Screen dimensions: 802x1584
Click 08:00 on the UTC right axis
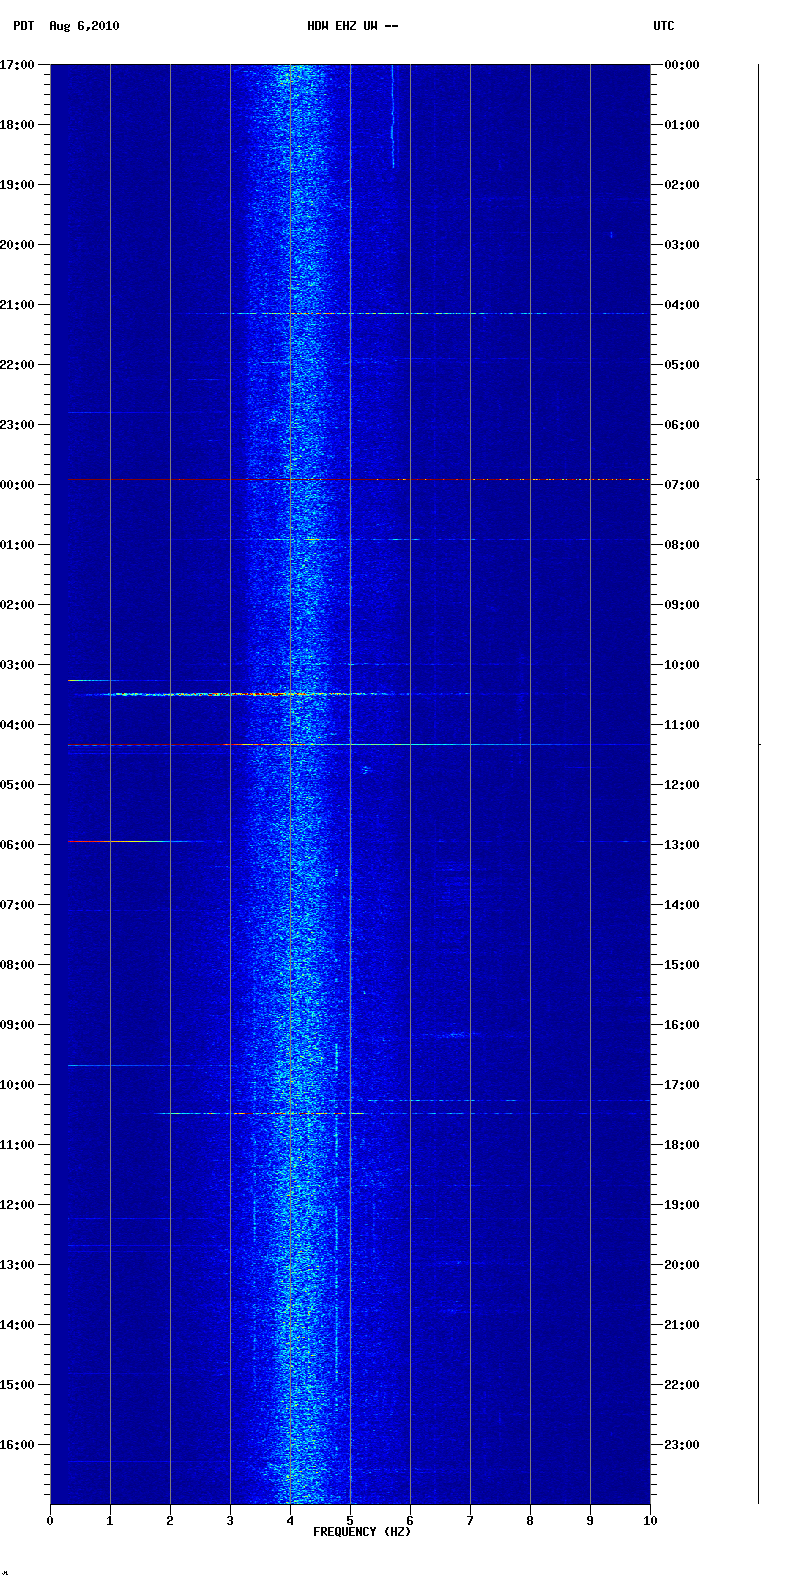[x=682, y=545]
